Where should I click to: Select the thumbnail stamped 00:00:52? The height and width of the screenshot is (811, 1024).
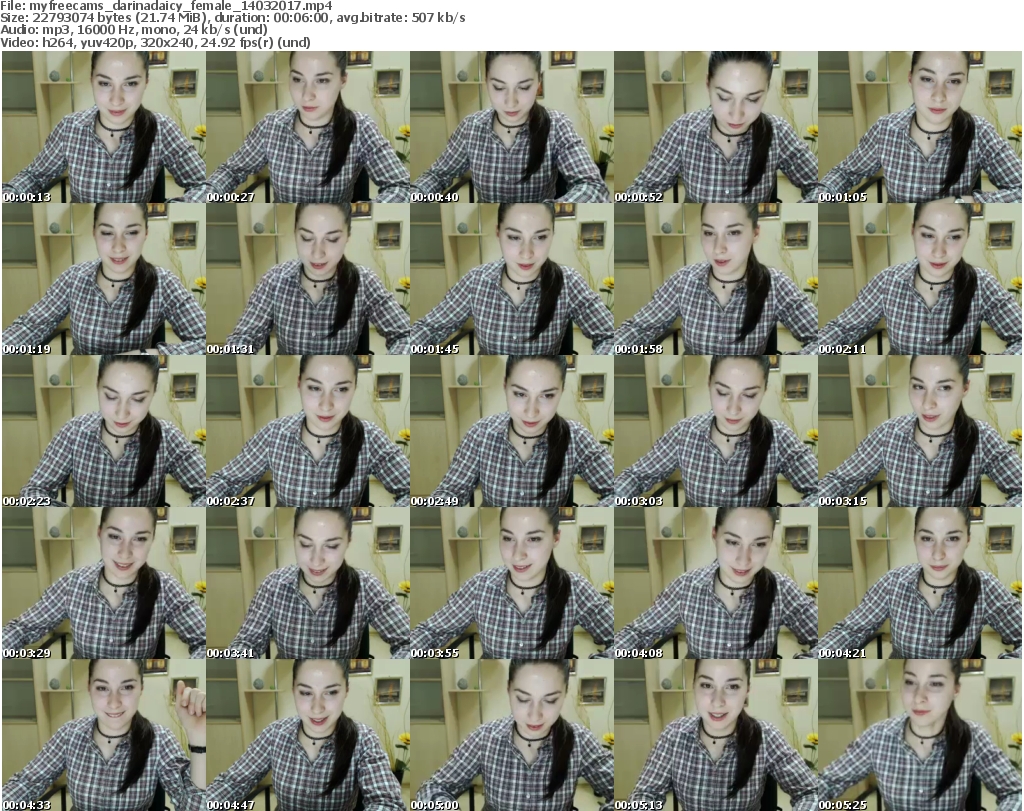pos(716,127)
